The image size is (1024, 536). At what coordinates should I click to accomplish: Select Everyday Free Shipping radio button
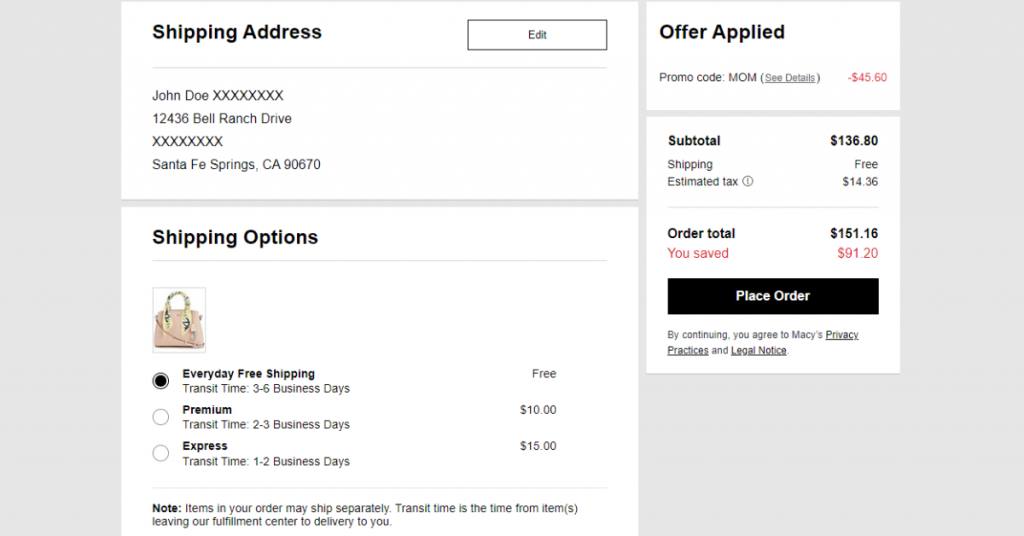[x=161, y=381]
